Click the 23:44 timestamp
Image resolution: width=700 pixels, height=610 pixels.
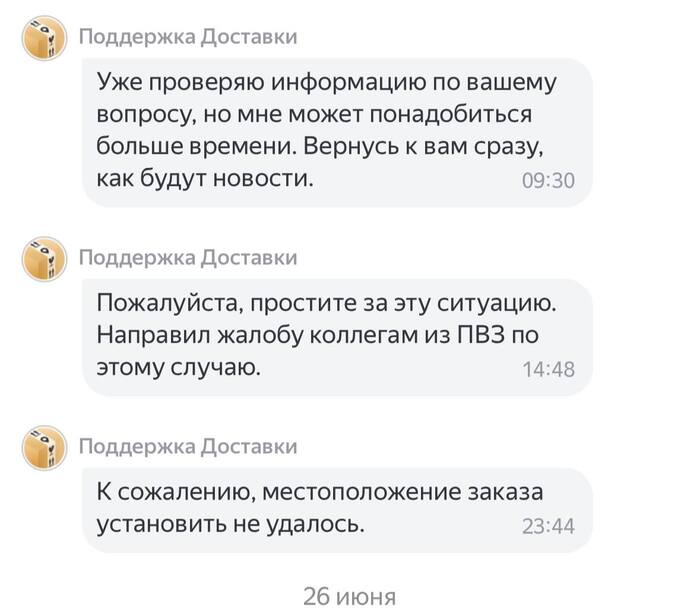[548, 527]
